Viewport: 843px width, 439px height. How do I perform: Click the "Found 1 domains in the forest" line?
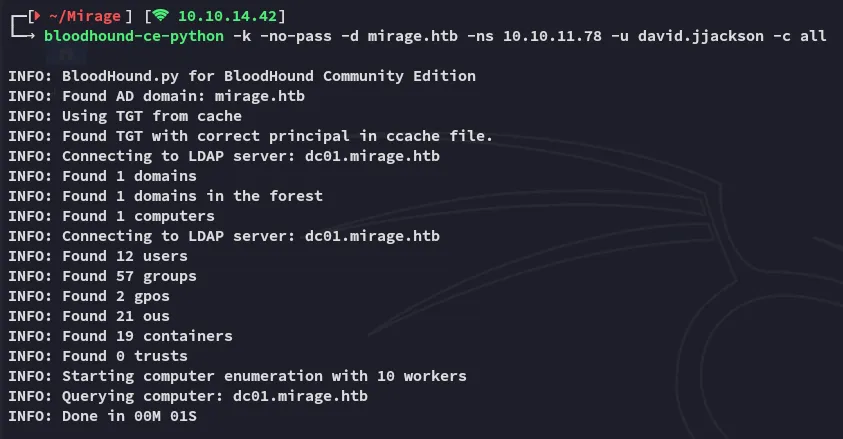(165, 196)
